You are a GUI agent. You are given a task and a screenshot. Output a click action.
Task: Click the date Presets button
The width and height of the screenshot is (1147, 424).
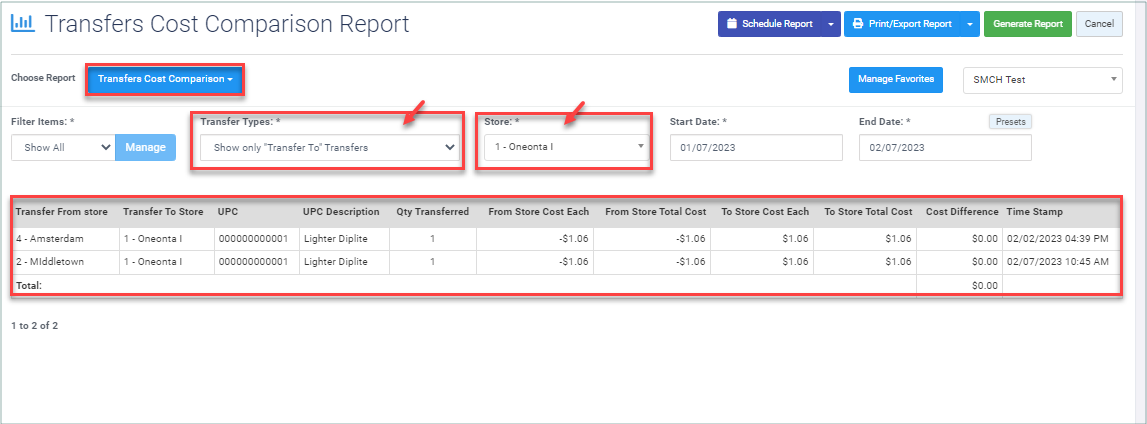click(1010, 121)
